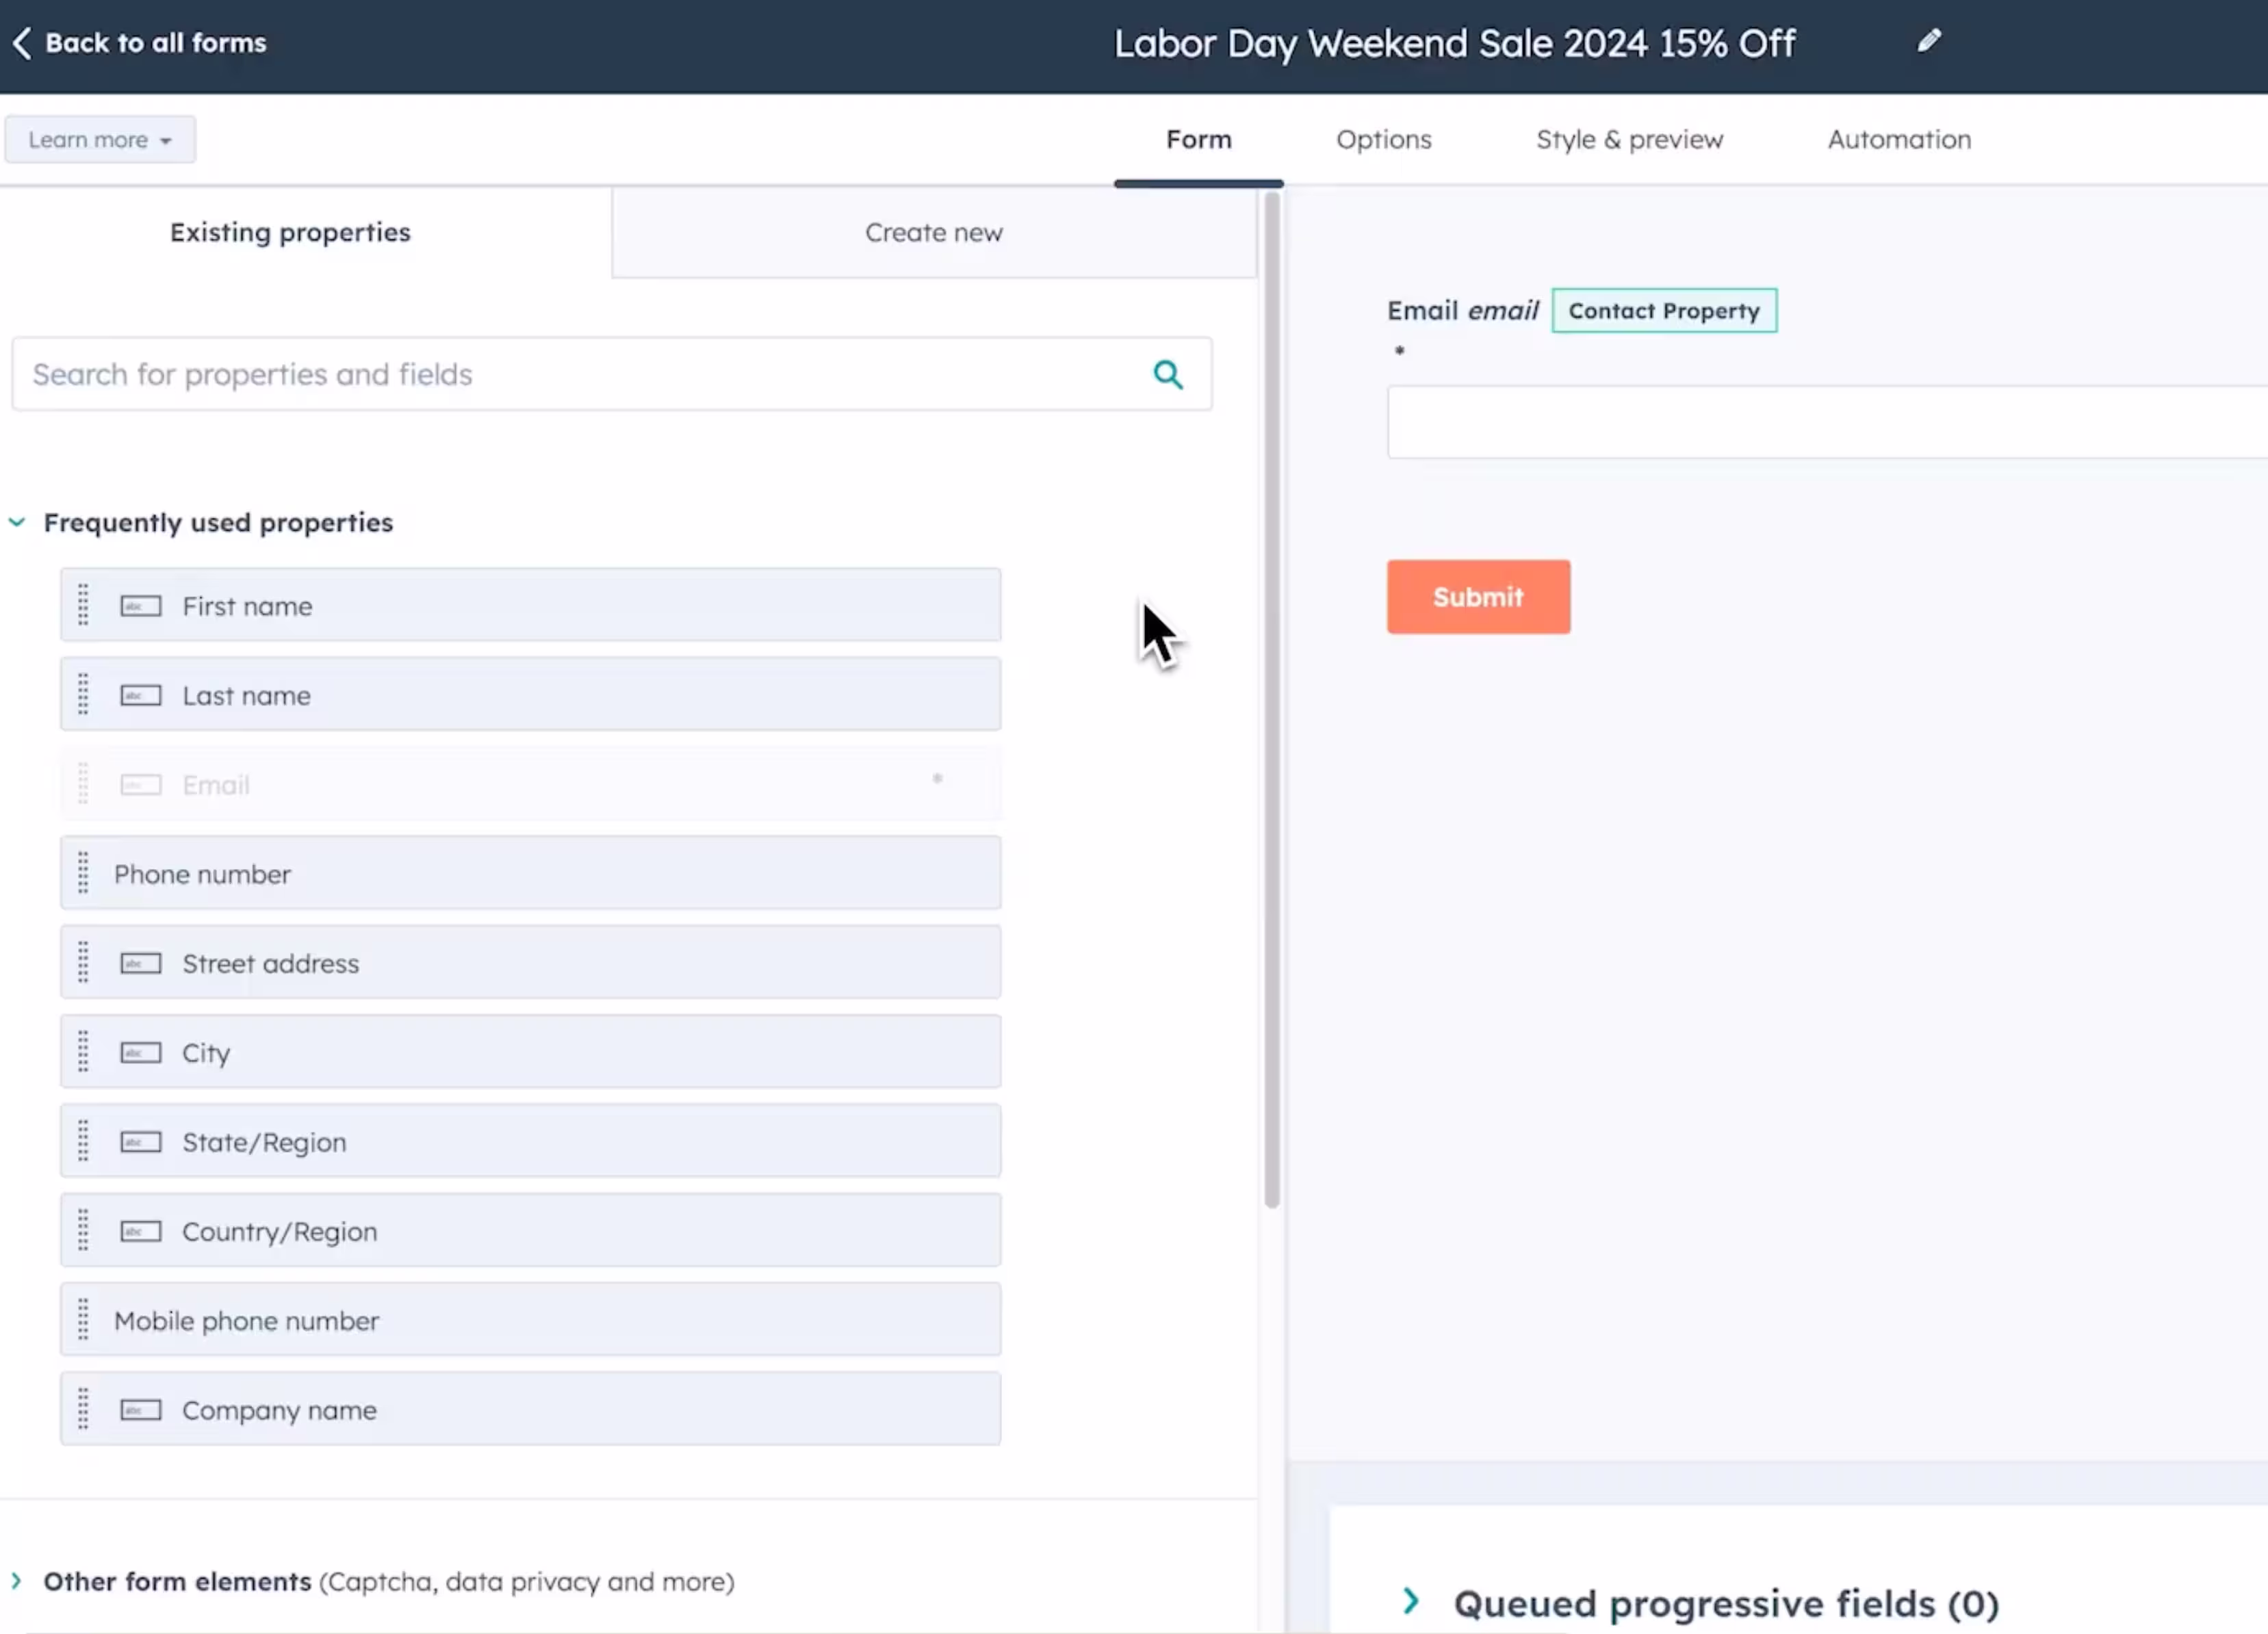Click the orange Submit button

tap(1477, 597)
